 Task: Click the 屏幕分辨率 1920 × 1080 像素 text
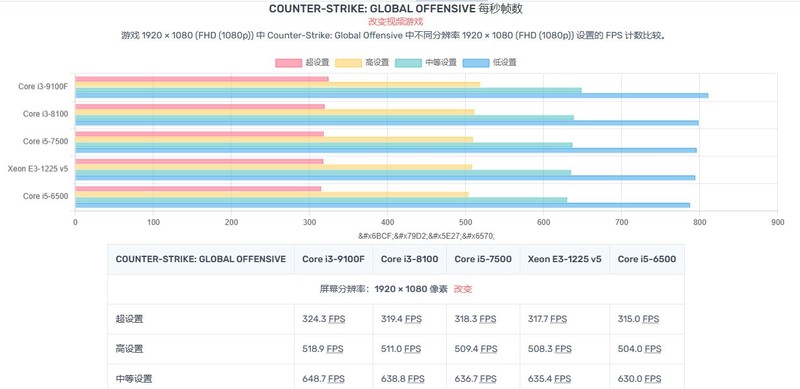coord(383,289)
